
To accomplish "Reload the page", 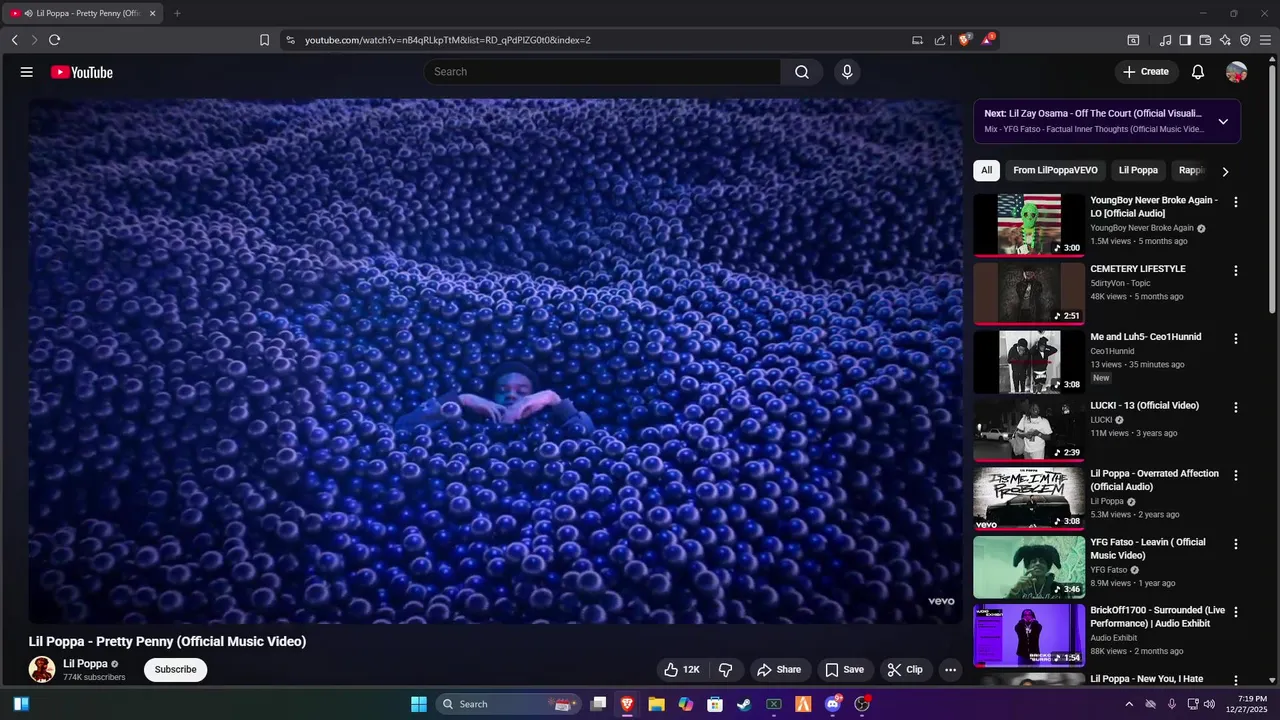I will (54, 40).
